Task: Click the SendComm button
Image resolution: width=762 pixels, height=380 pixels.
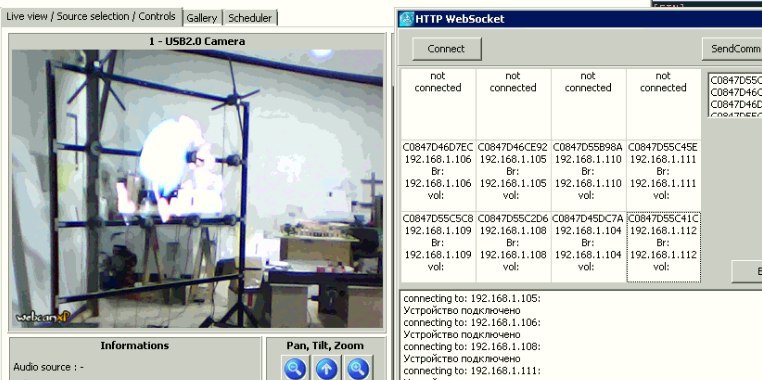Action: [x=732, y=49]
